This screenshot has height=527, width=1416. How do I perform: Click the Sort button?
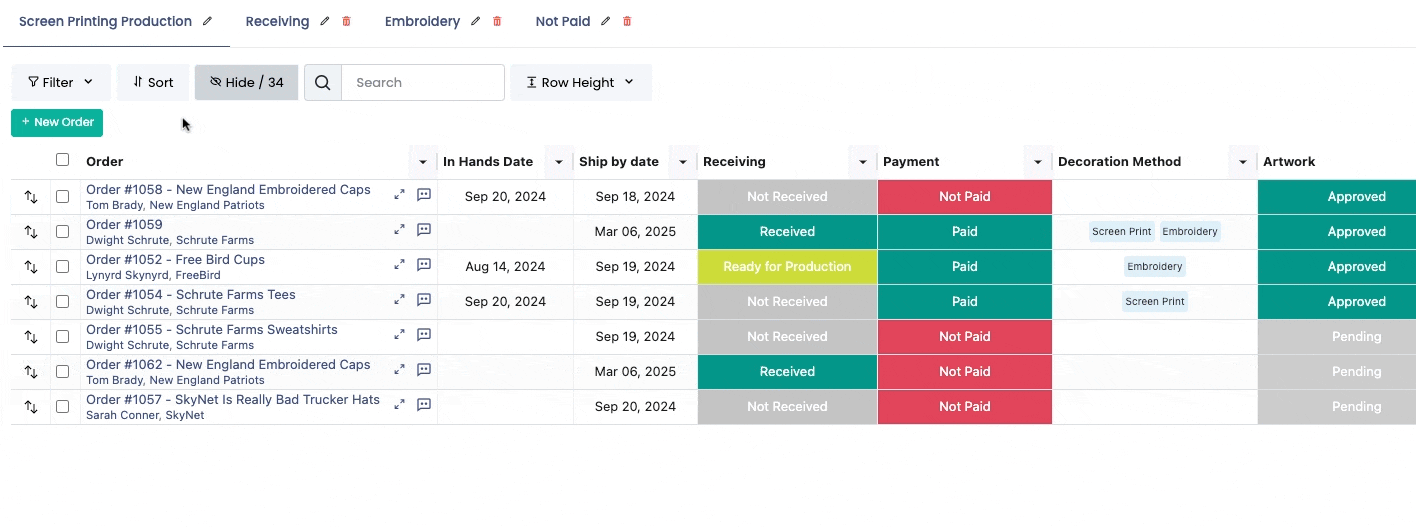pyautogui.click(x=153, y=83)
